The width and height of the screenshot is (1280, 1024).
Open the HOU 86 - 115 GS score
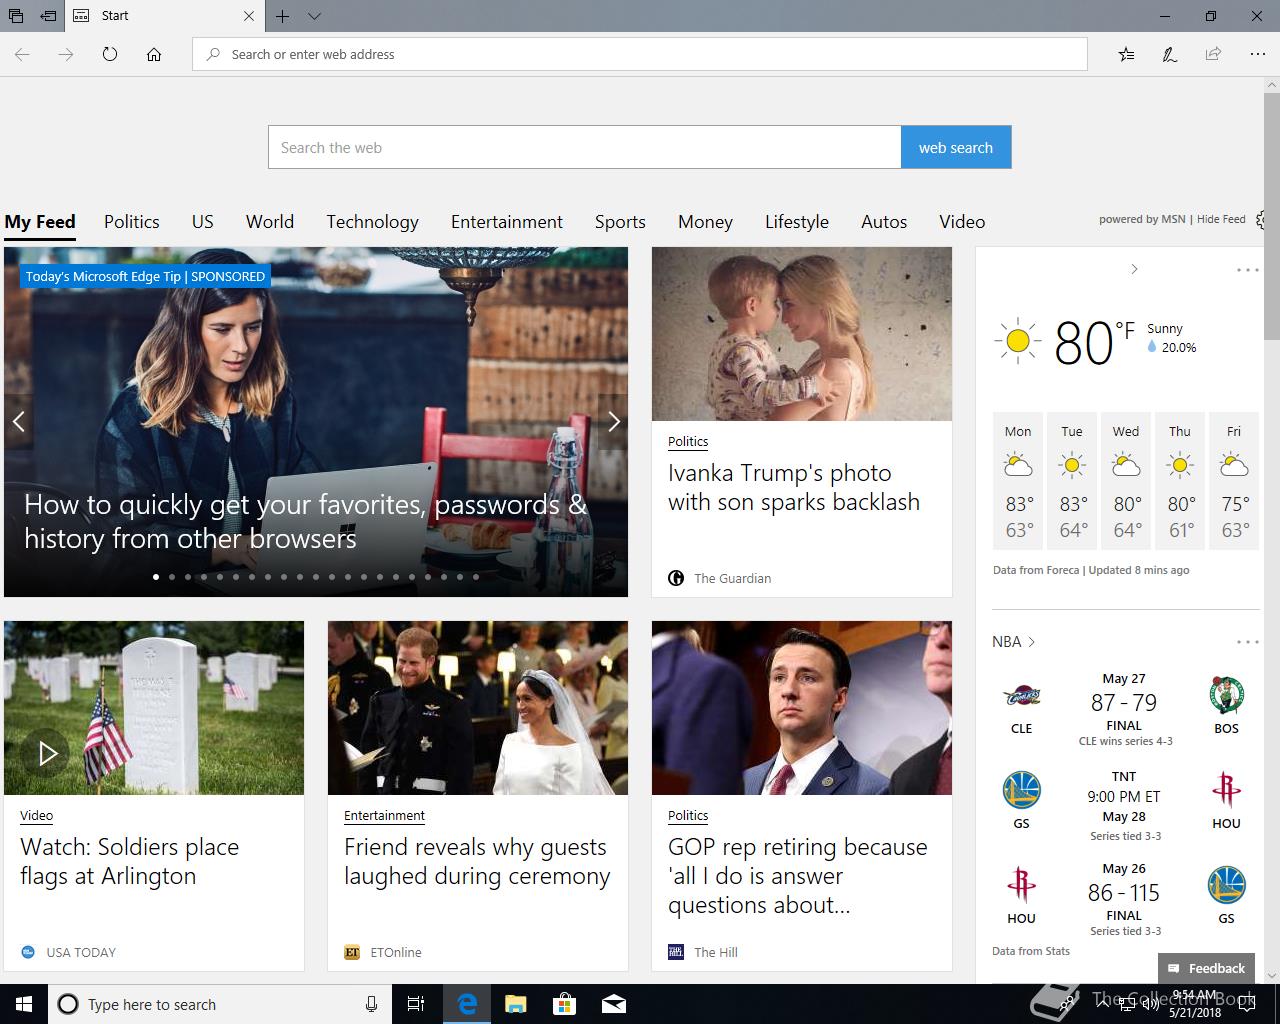pyautogui.click(x=1124, y=893)
